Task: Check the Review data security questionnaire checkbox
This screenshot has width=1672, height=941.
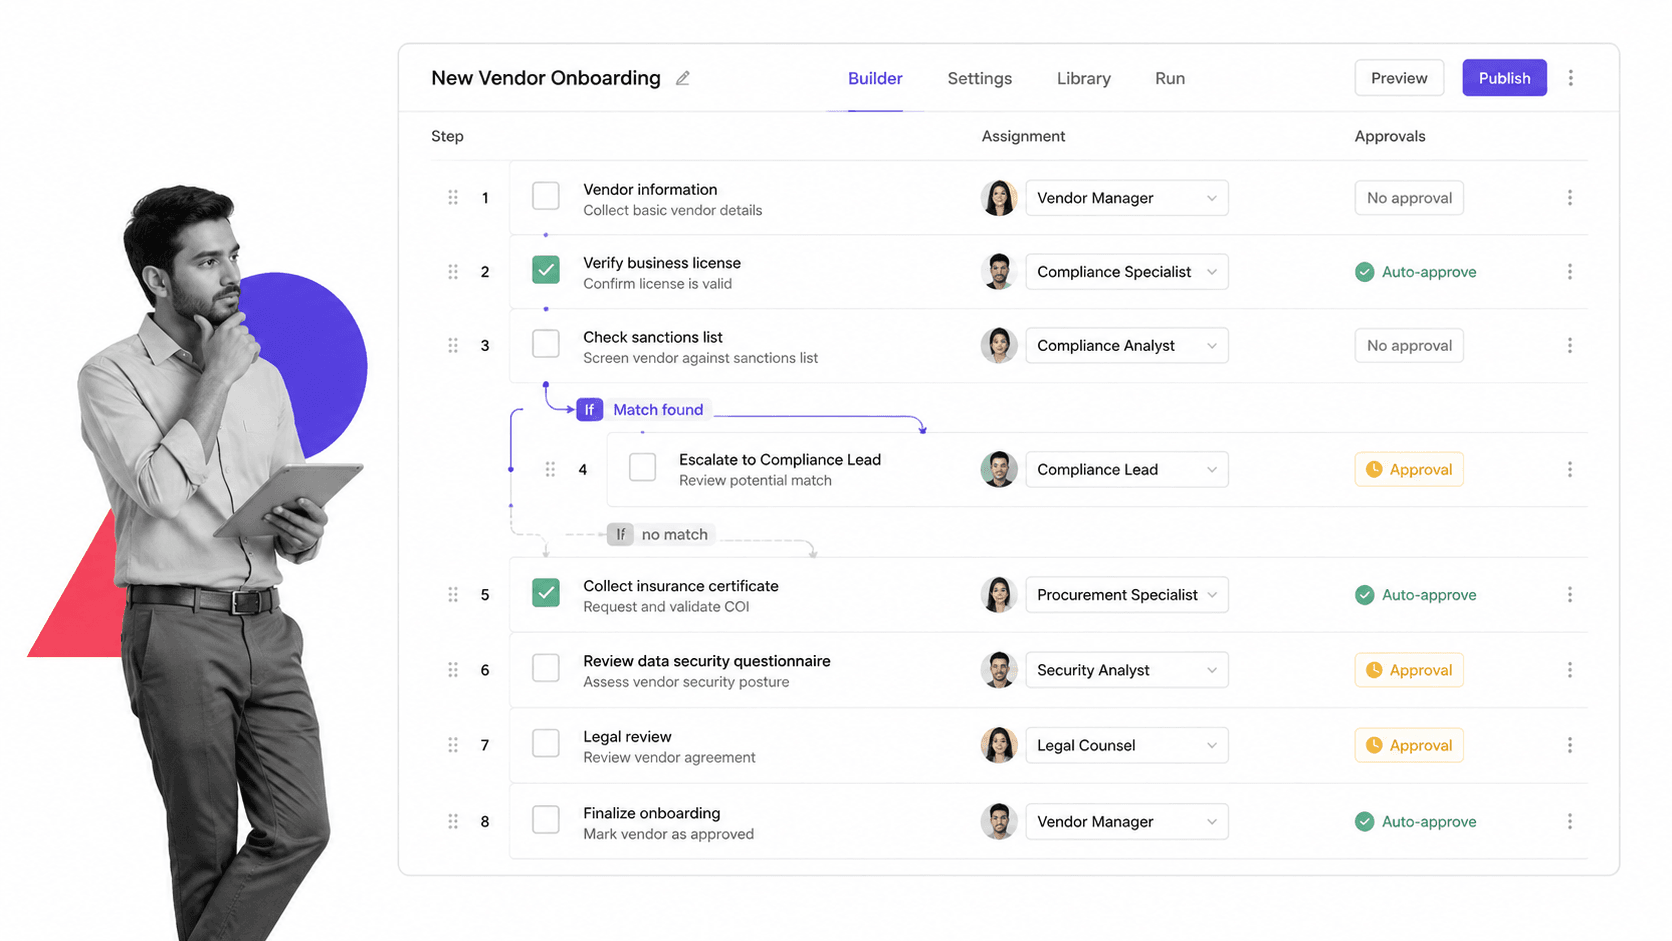Action: pos(546,667)
